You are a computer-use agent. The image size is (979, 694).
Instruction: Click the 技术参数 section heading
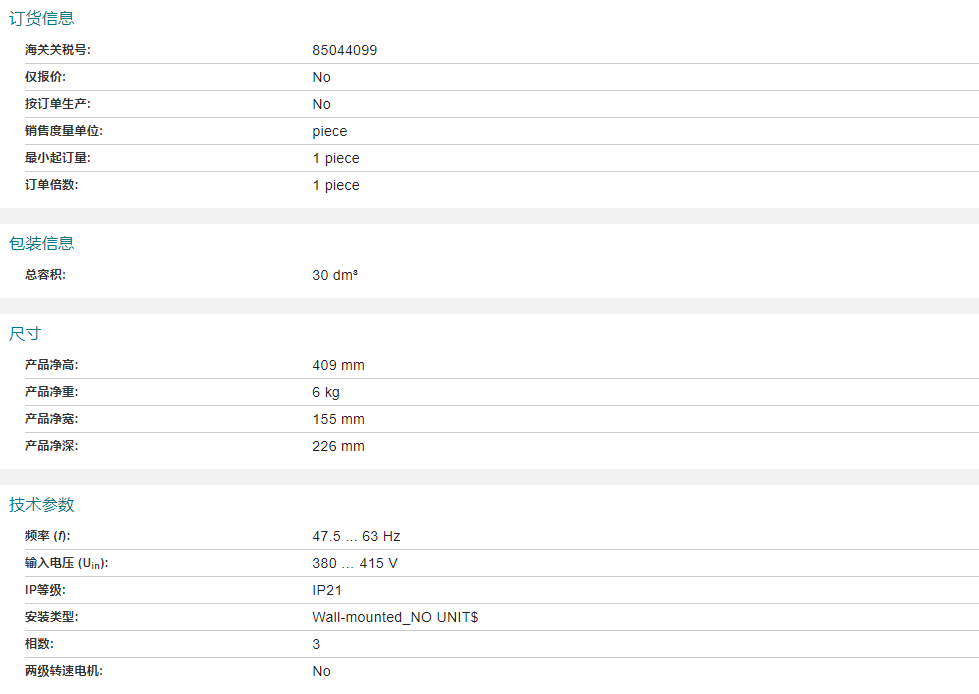(x=42, y=504)
